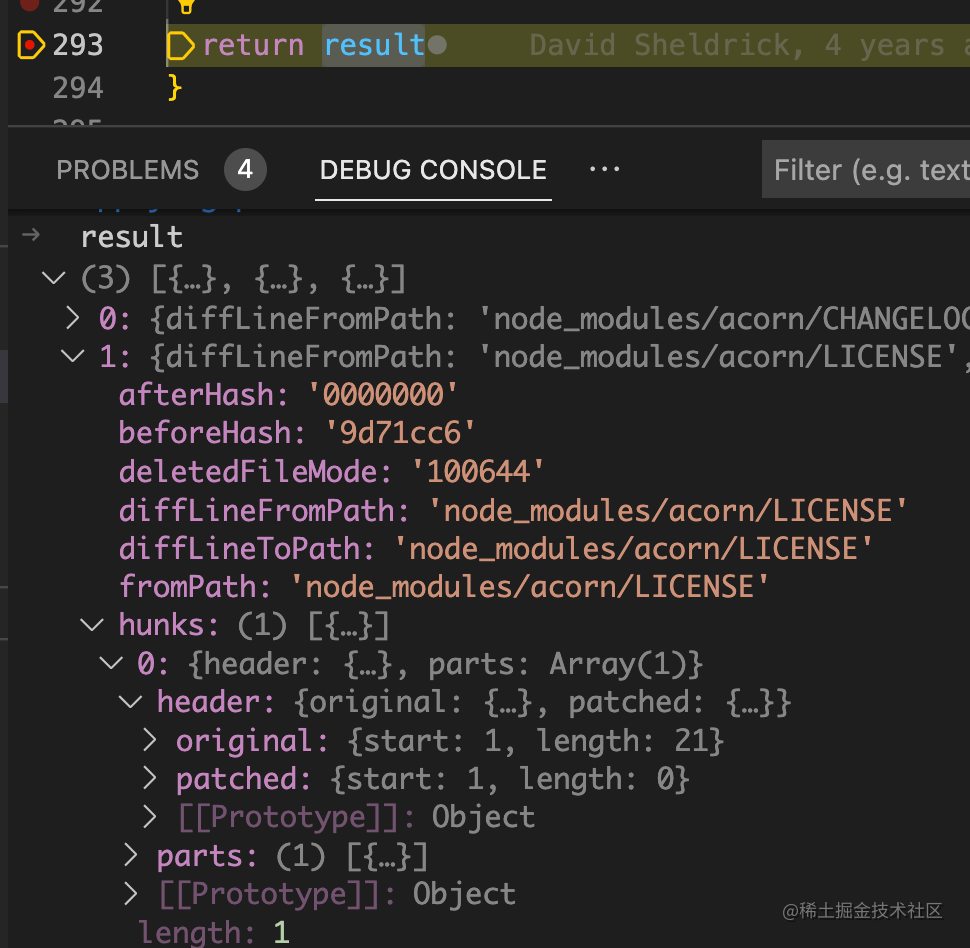This screenshot has height=948, width=970.
Task: Click the closing brace on line 294
Action: pos(174,87)
